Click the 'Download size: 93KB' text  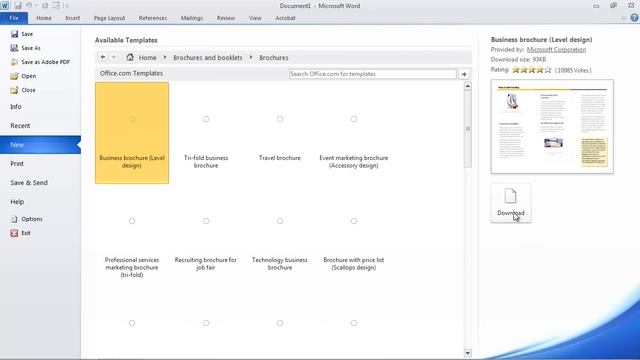(x=518, y=60)
